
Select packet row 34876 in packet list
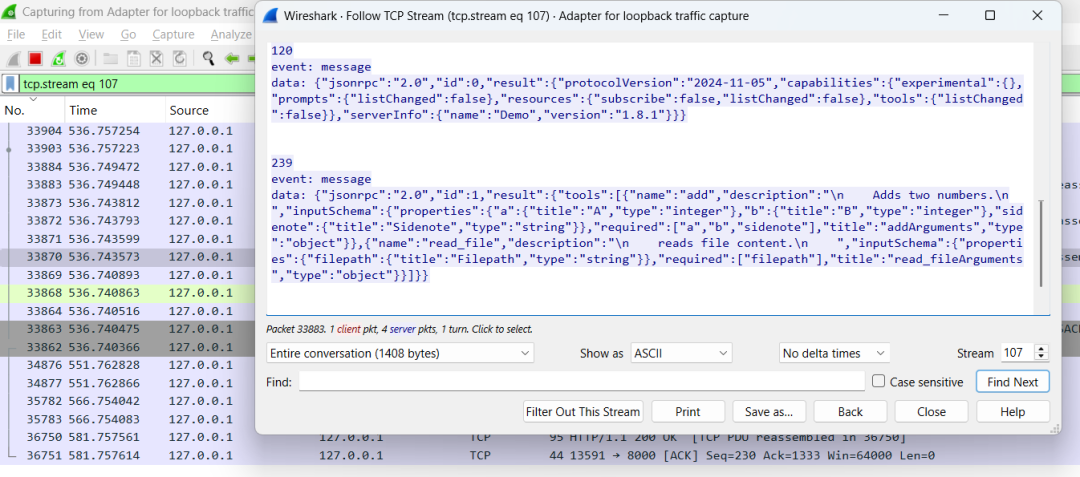pyautogui.click(x=127, y=365)
